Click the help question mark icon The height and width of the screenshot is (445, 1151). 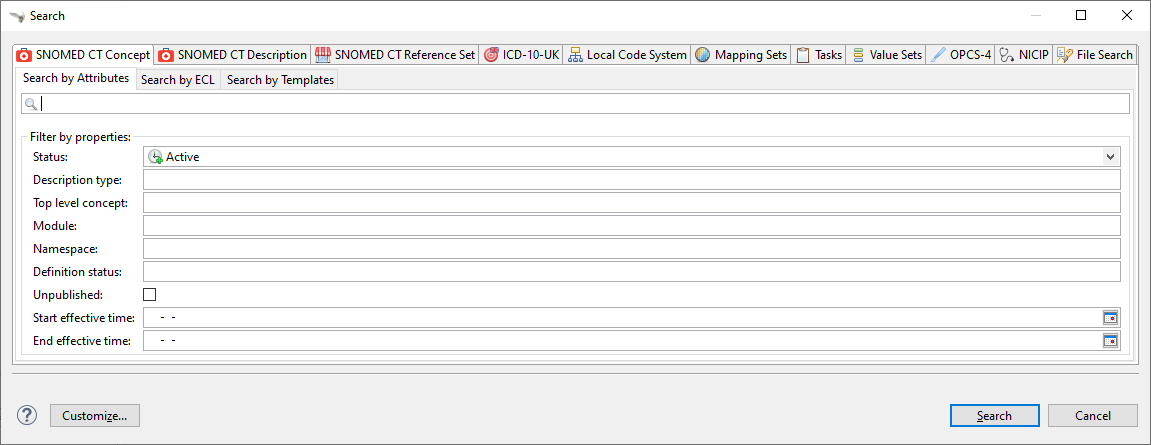point(27,415)
